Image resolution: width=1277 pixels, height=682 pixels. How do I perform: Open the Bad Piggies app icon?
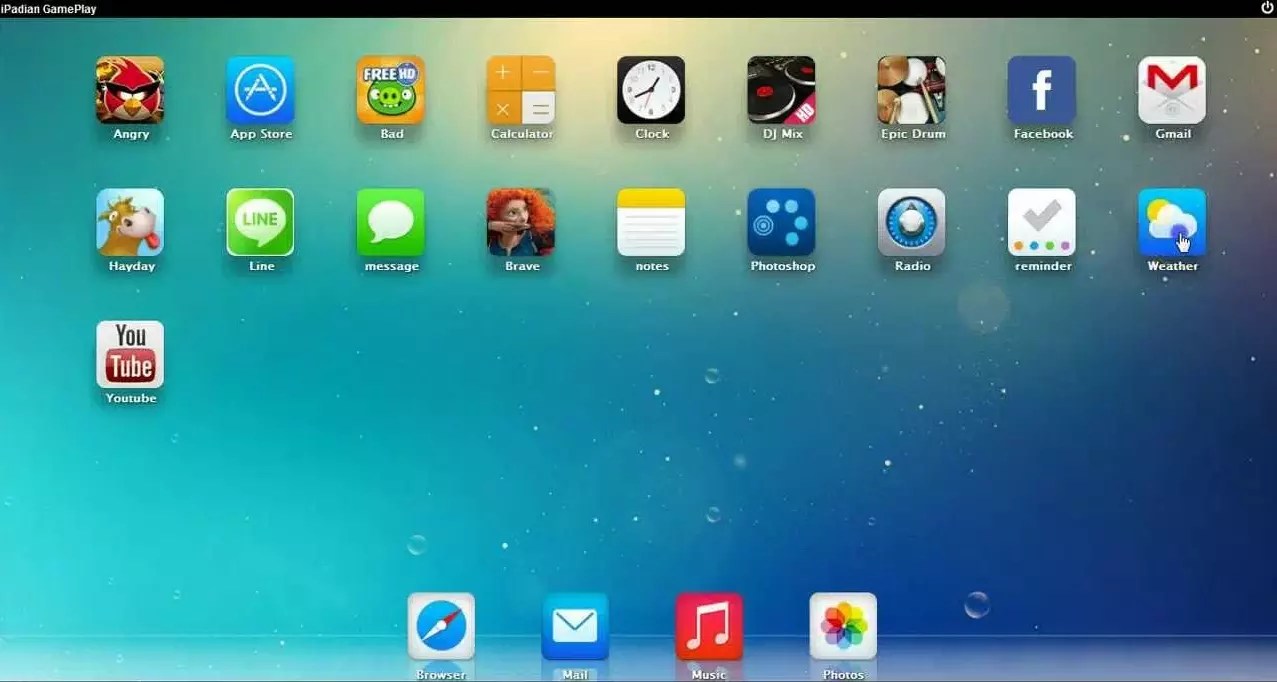coord(391,90)
